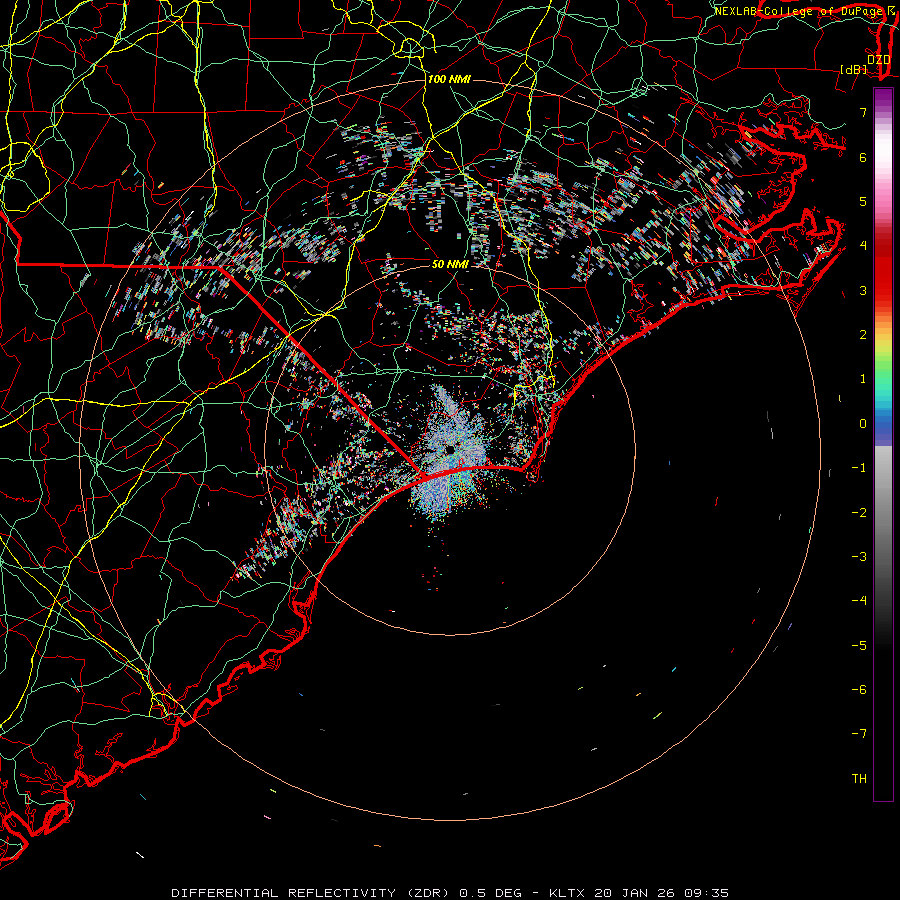The width and height of the screenshot is (900, 900).
Task: Select the -5 value on the legend
Action: [859, 646]
